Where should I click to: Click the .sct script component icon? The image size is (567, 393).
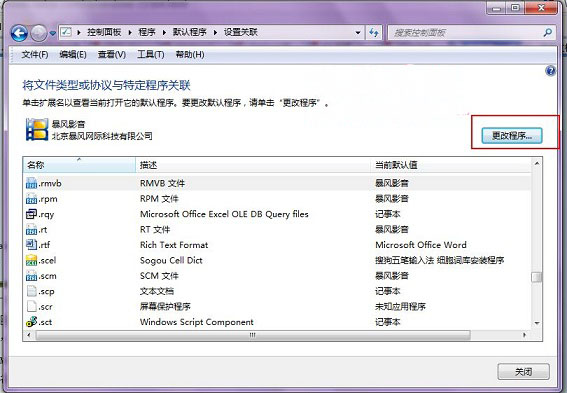click(x=31, y=322)
